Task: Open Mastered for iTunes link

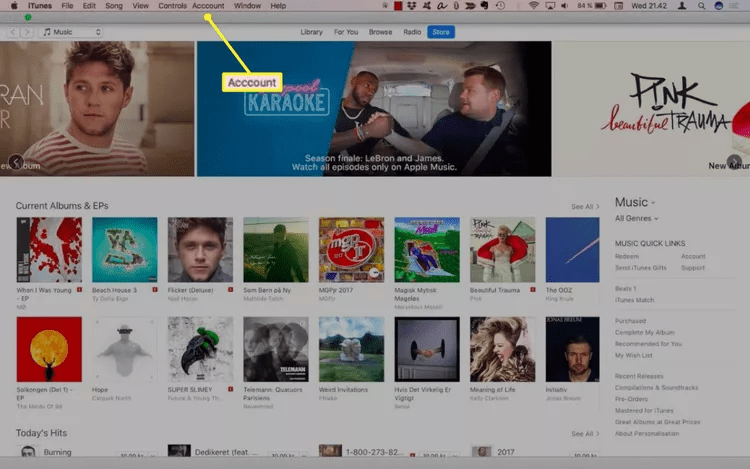Action: pos(644,410)
